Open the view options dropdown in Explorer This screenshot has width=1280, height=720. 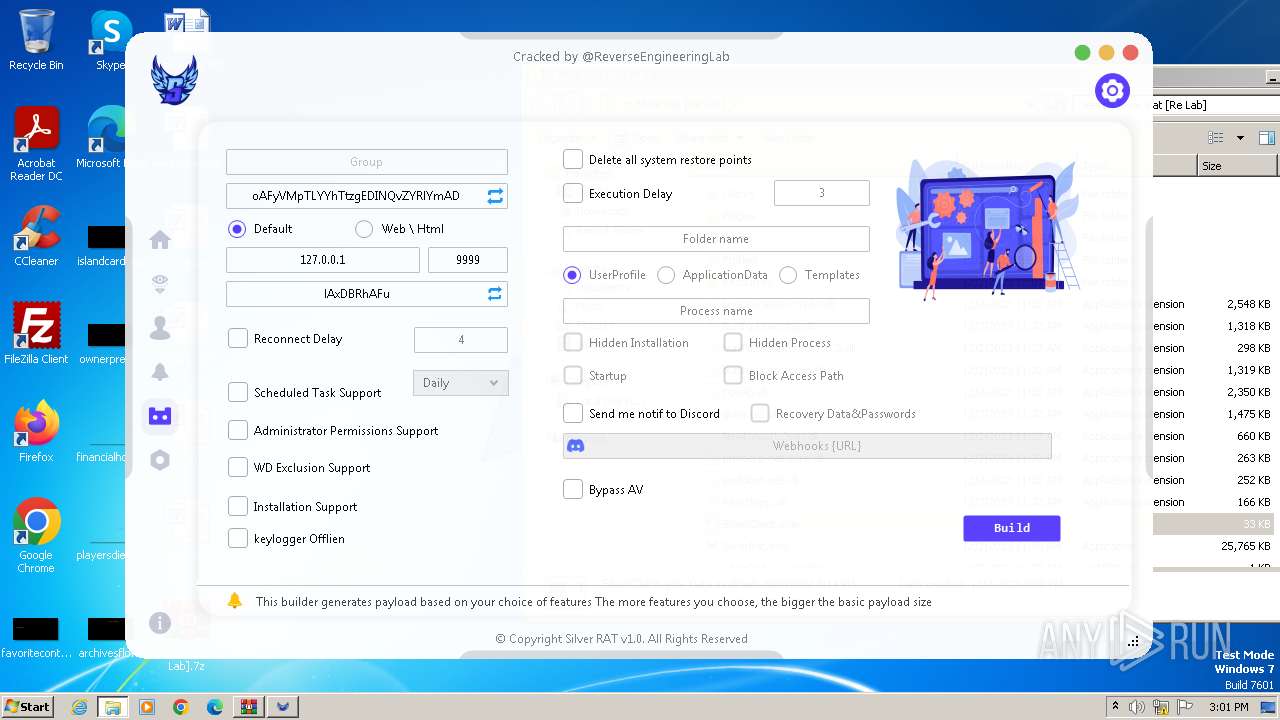click(x=1240, y=137)
